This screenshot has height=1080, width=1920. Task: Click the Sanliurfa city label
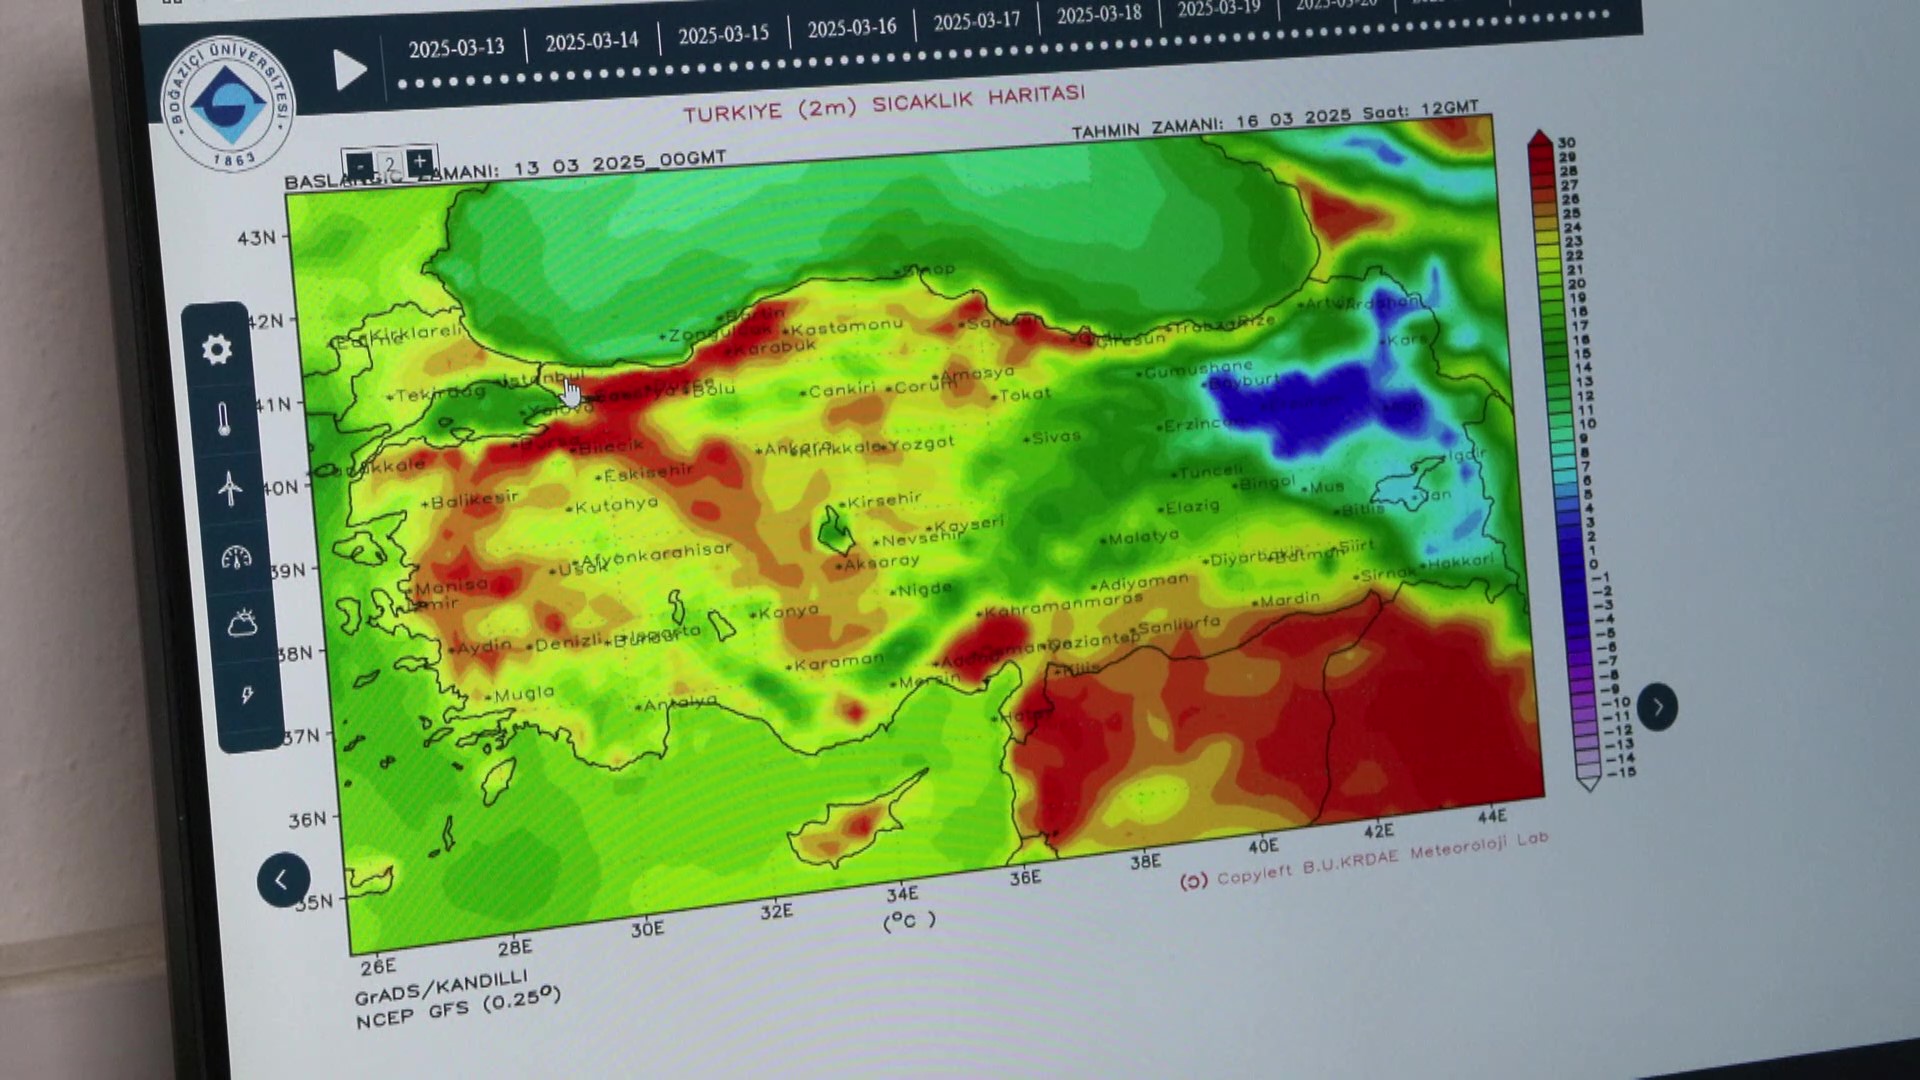point(1175,624)
